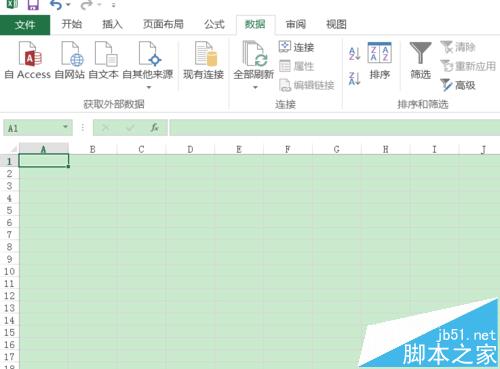
Task: Click in the Name Box showing A1
Action: coord(32,128)
